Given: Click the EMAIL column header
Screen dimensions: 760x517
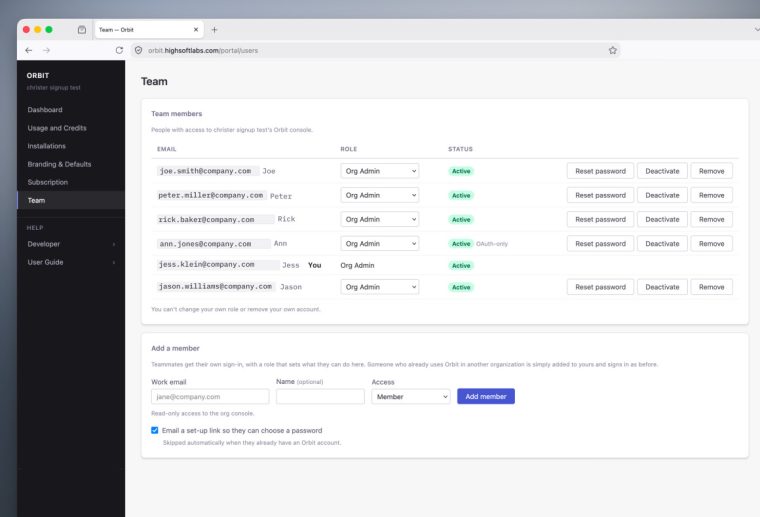Looking at the screenshot, I should tap(167, 149).
